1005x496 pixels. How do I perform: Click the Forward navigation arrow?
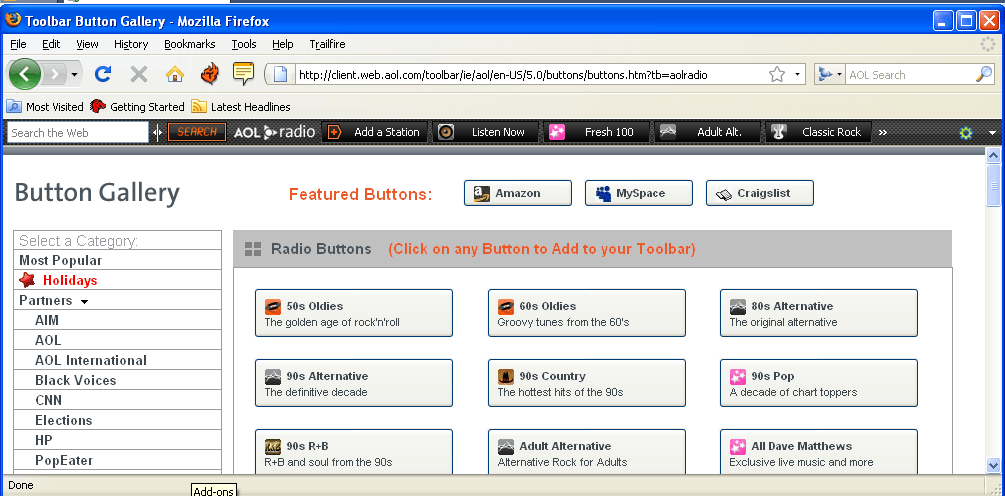click(55, 74)
